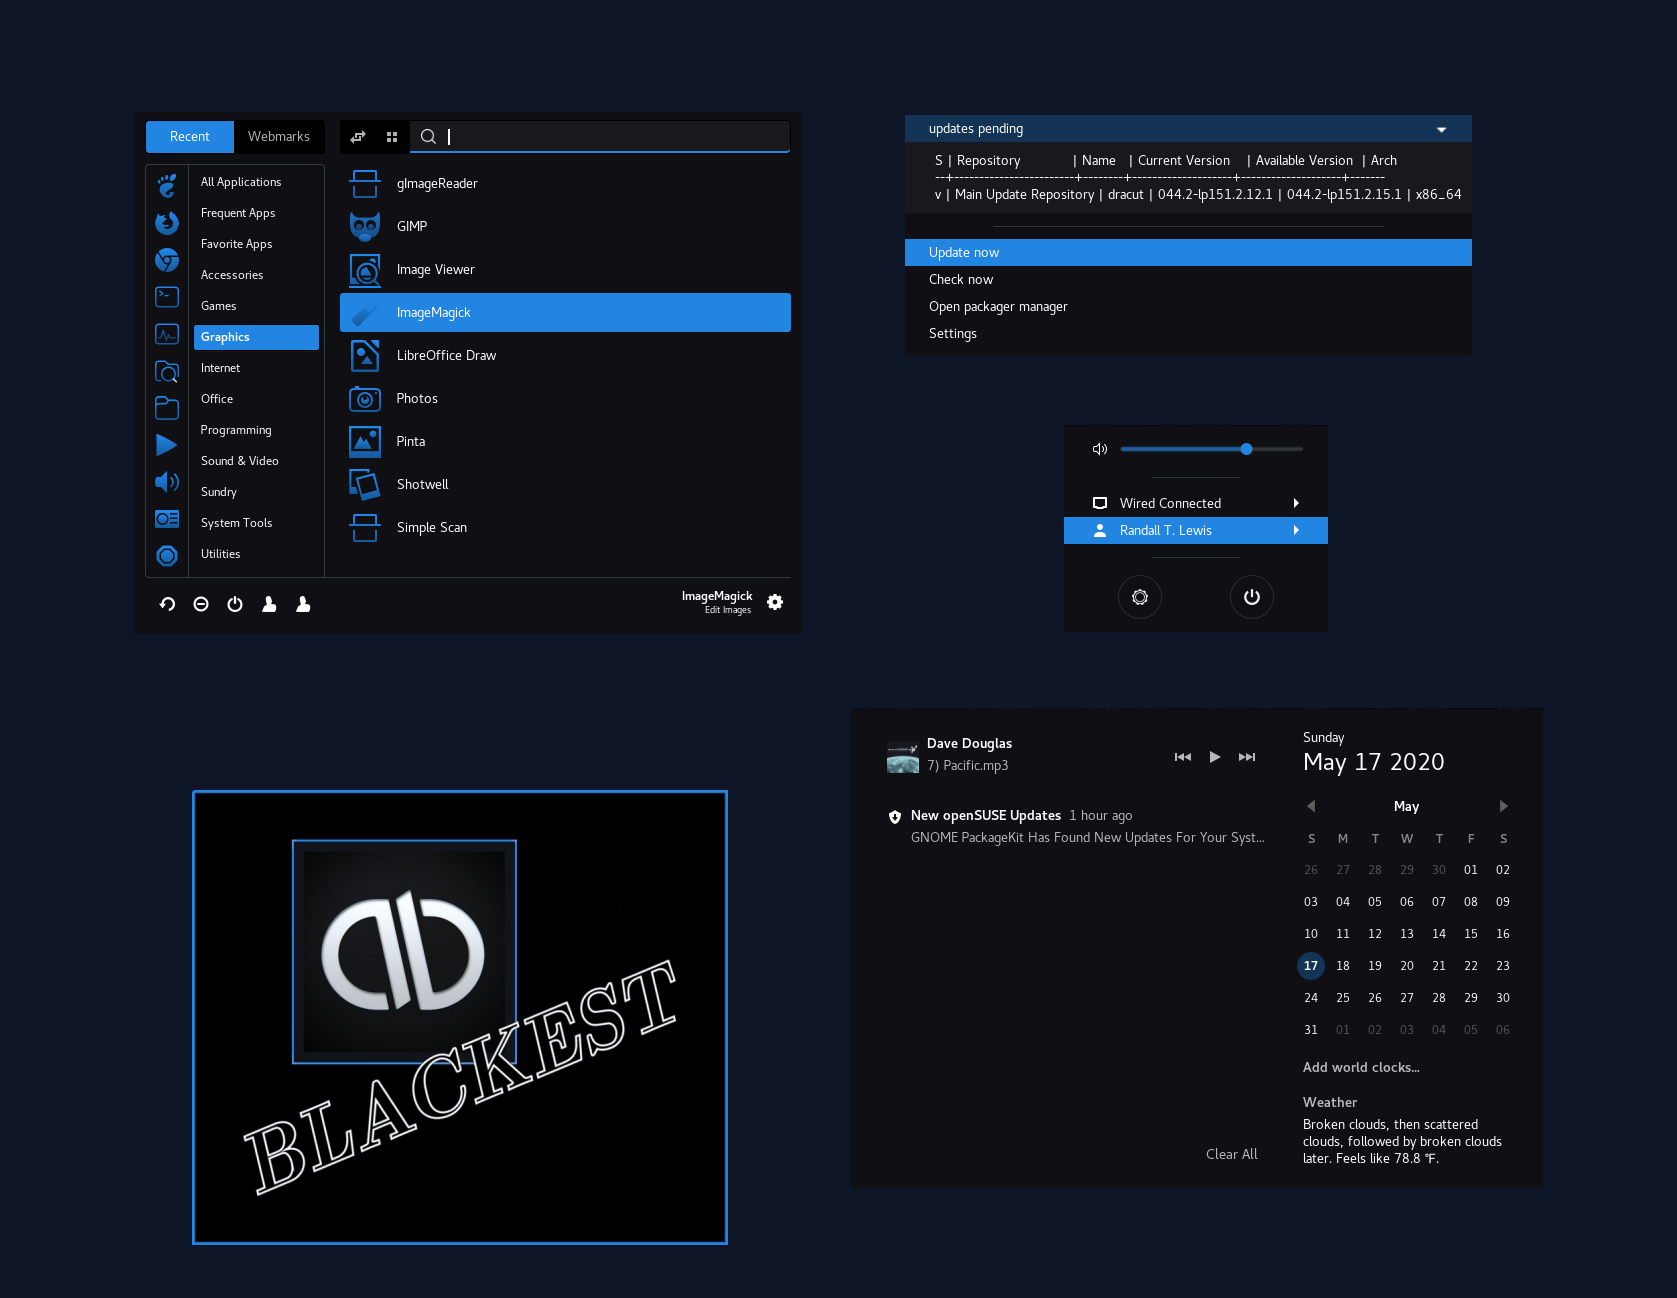Open the Blackest logo thumbnail

pyautogui.click(x=404, y=952)
